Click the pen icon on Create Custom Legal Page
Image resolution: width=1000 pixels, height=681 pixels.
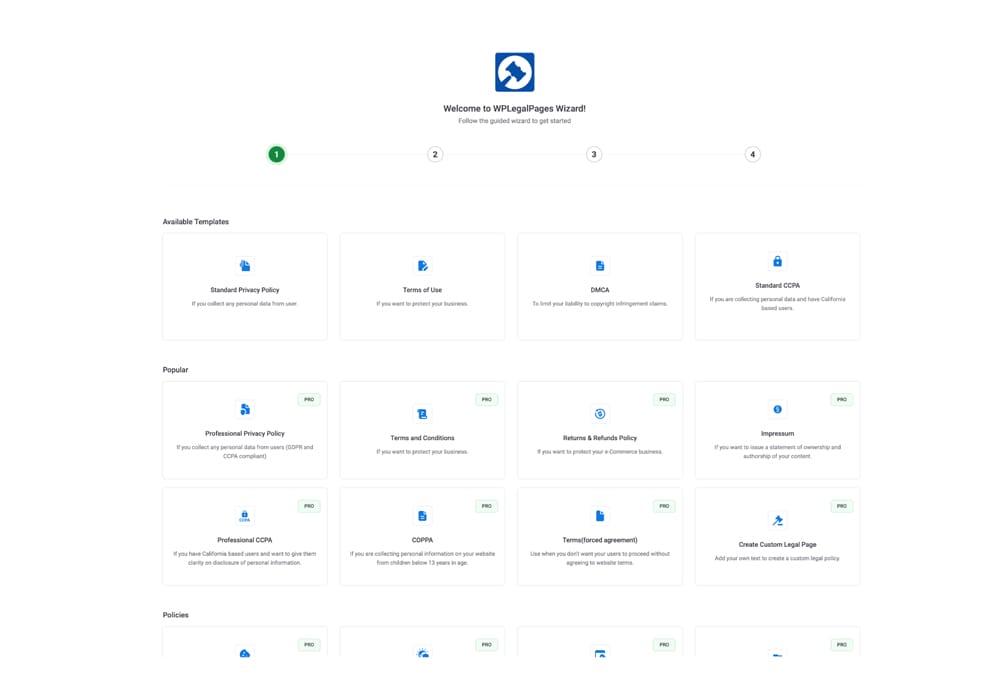click(x=777, y=518)
